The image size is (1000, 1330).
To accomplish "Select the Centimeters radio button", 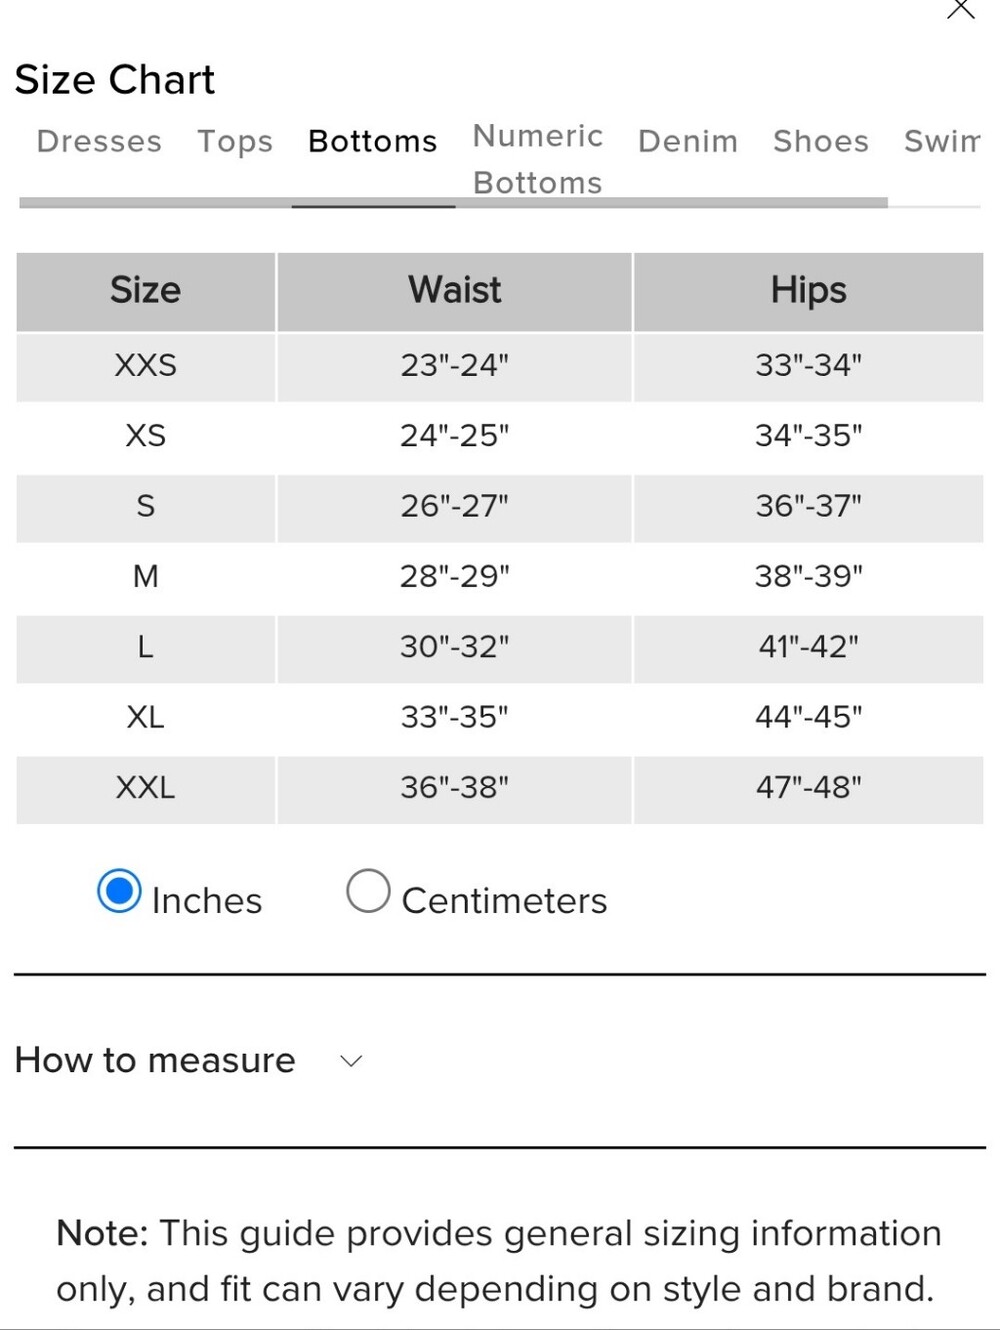I will point(368,891).
